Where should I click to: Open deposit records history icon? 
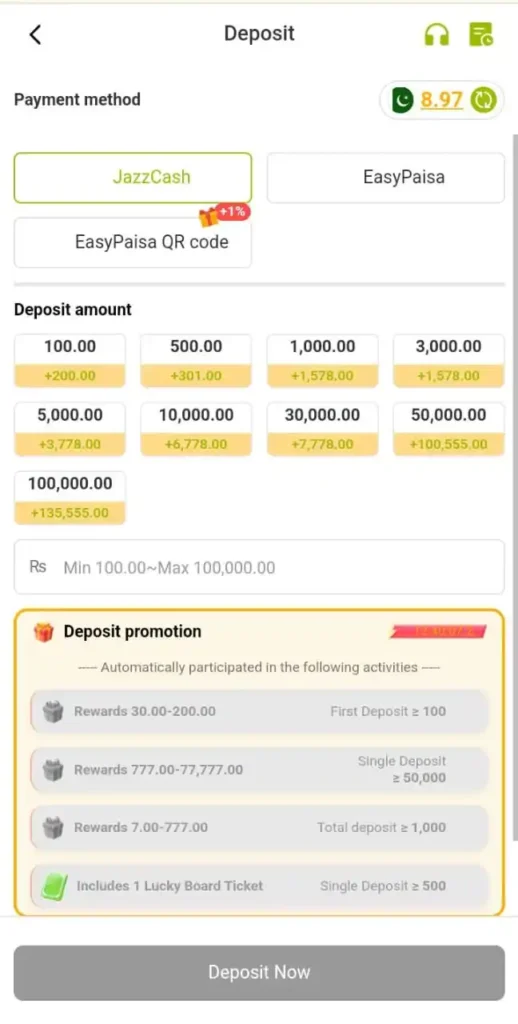click(x=481, y=34)
